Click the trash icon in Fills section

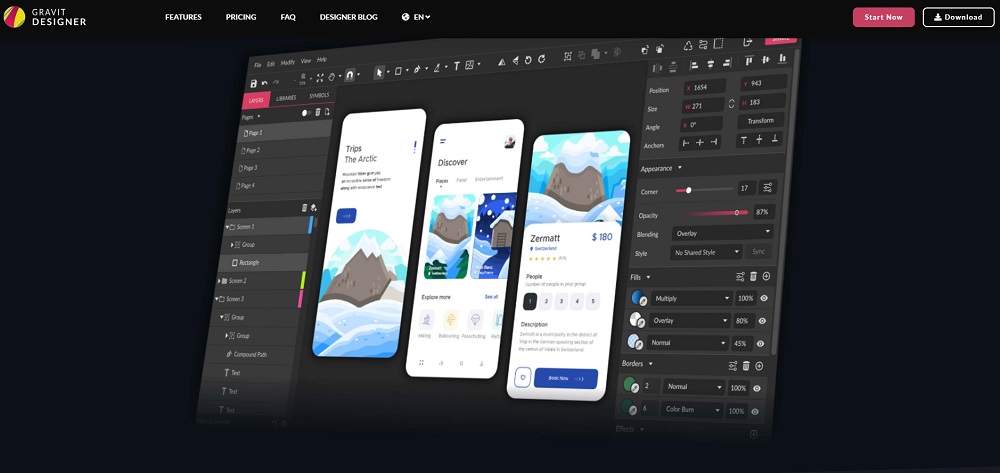tap(753, 277)
